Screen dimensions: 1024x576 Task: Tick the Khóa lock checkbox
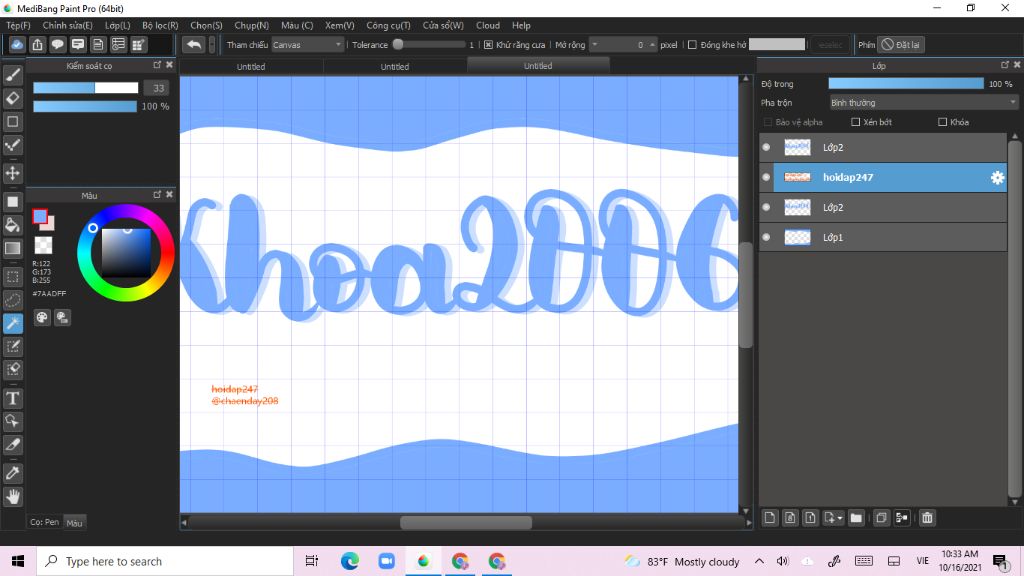point(942,122)
